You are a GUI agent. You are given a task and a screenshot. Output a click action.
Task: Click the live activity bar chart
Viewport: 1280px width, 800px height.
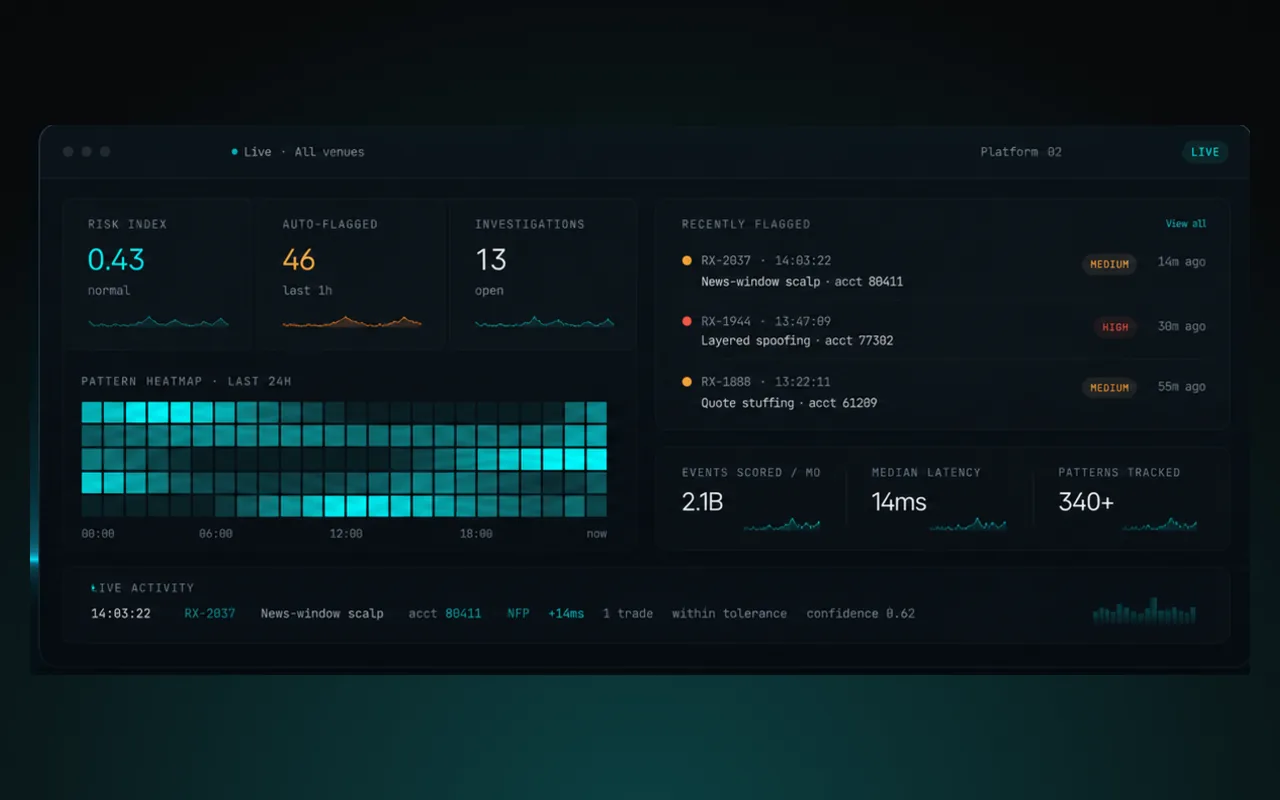pyautogui.click(x=1144, y=610)
